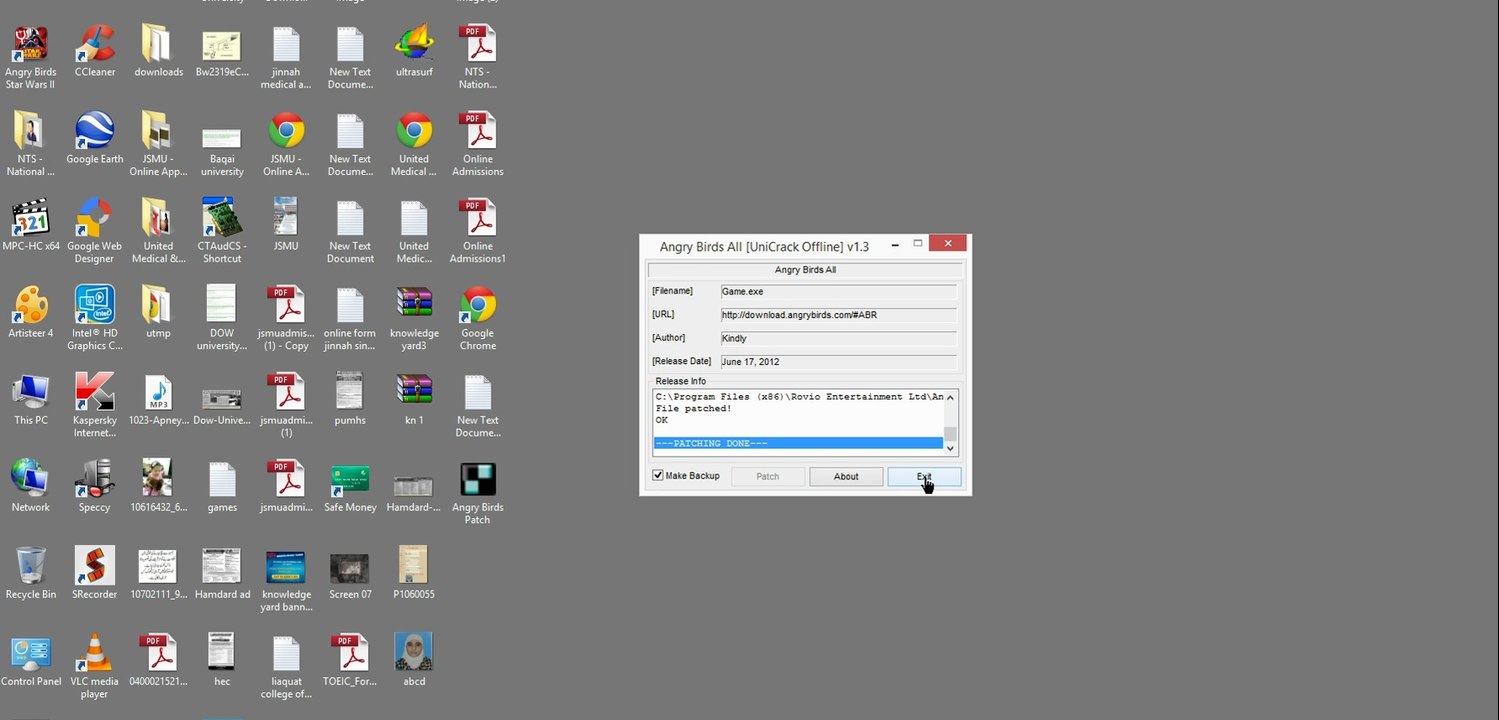The width and height of the screenshot is (1499, 720).
Task: Select the Hamdard ad image file
Action: click(222, 566)
